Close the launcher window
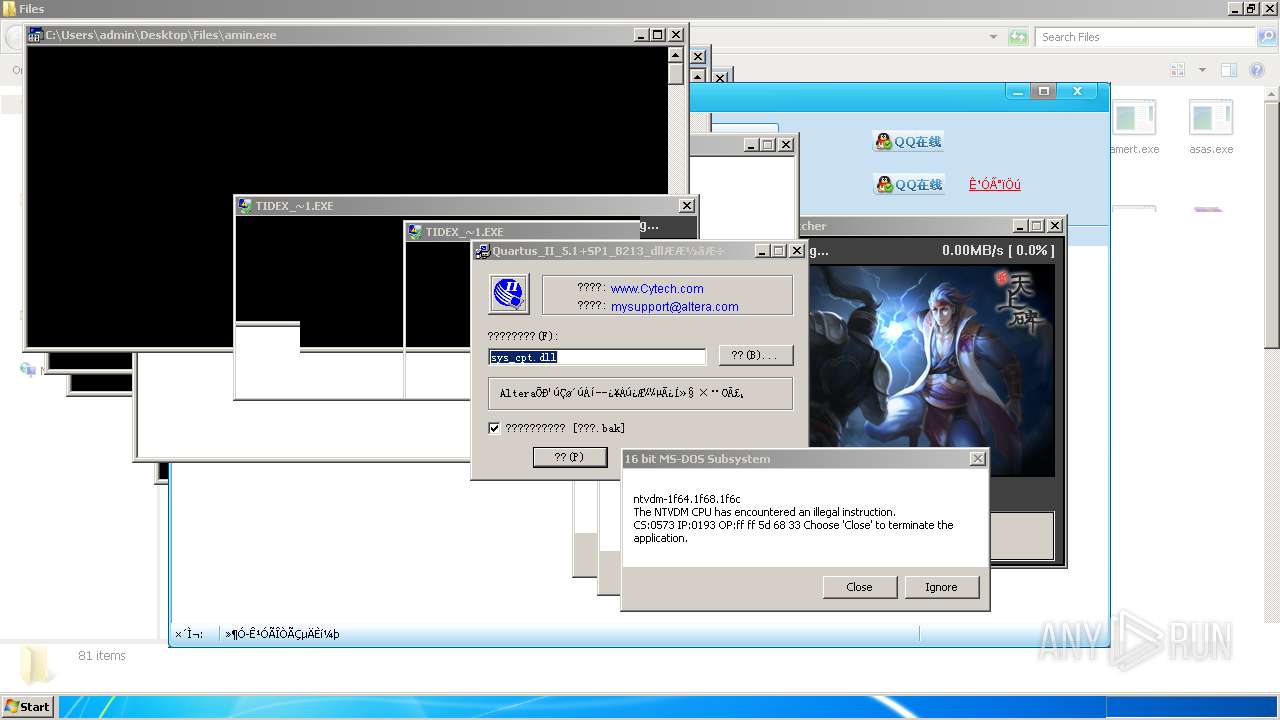The width and height of the screenshot is (1280, 720). pyautogui.click(x=1054, y=226)
